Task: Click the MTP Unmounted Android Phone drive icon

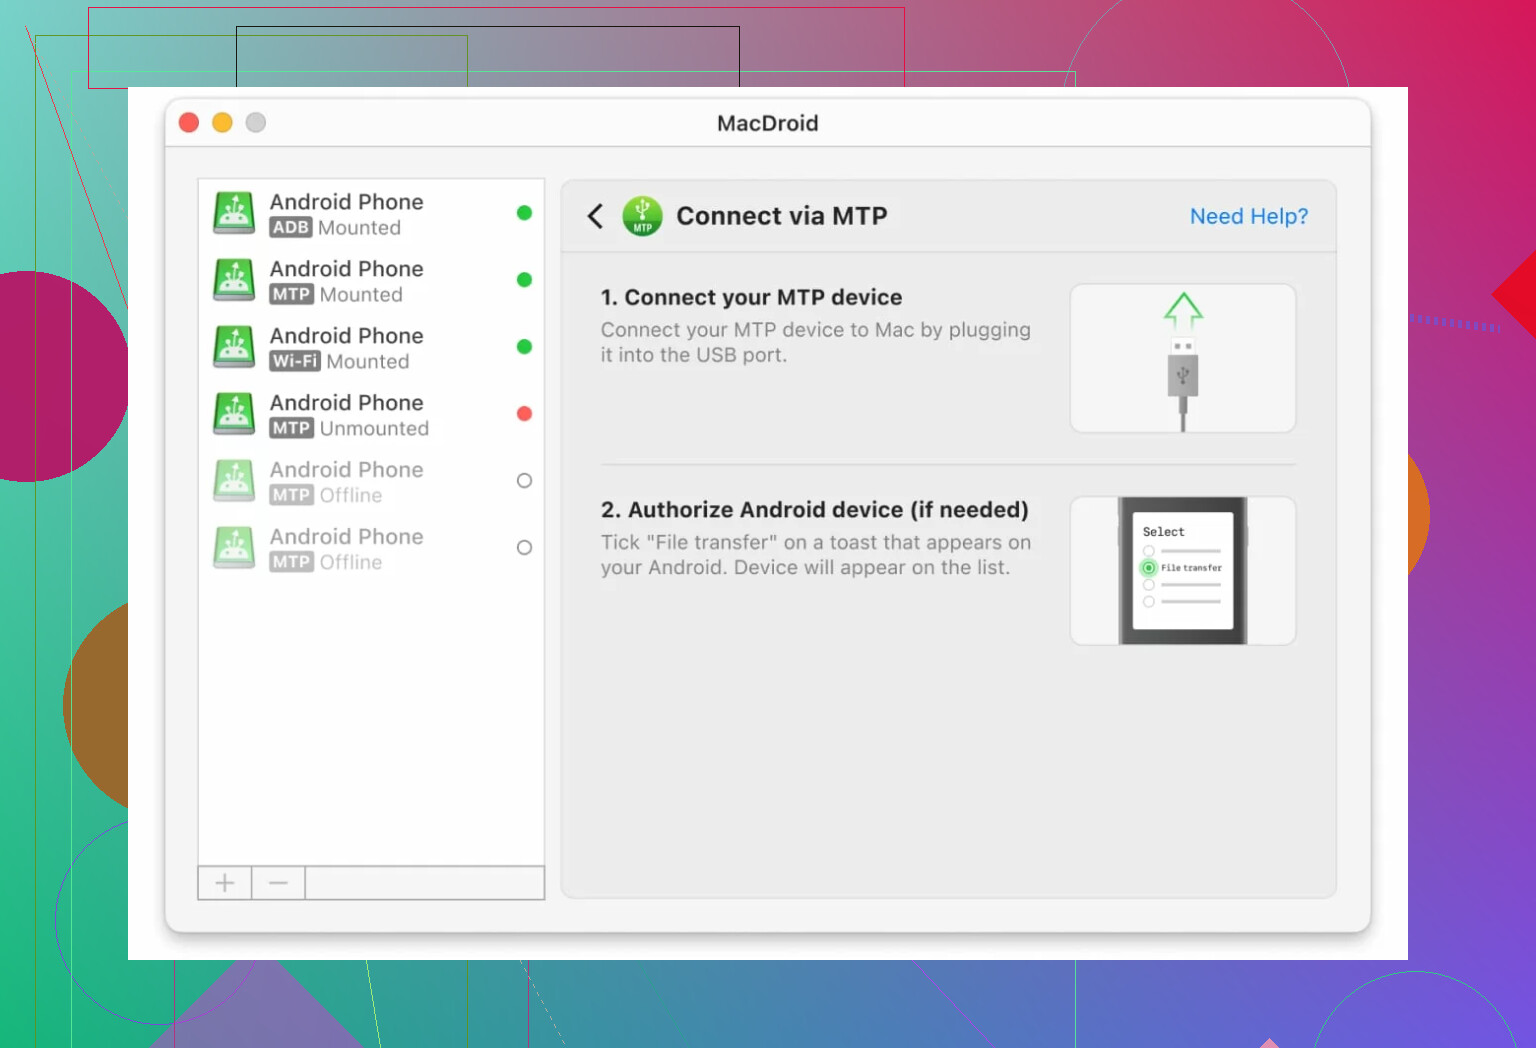Action: (x=234, y=414)
